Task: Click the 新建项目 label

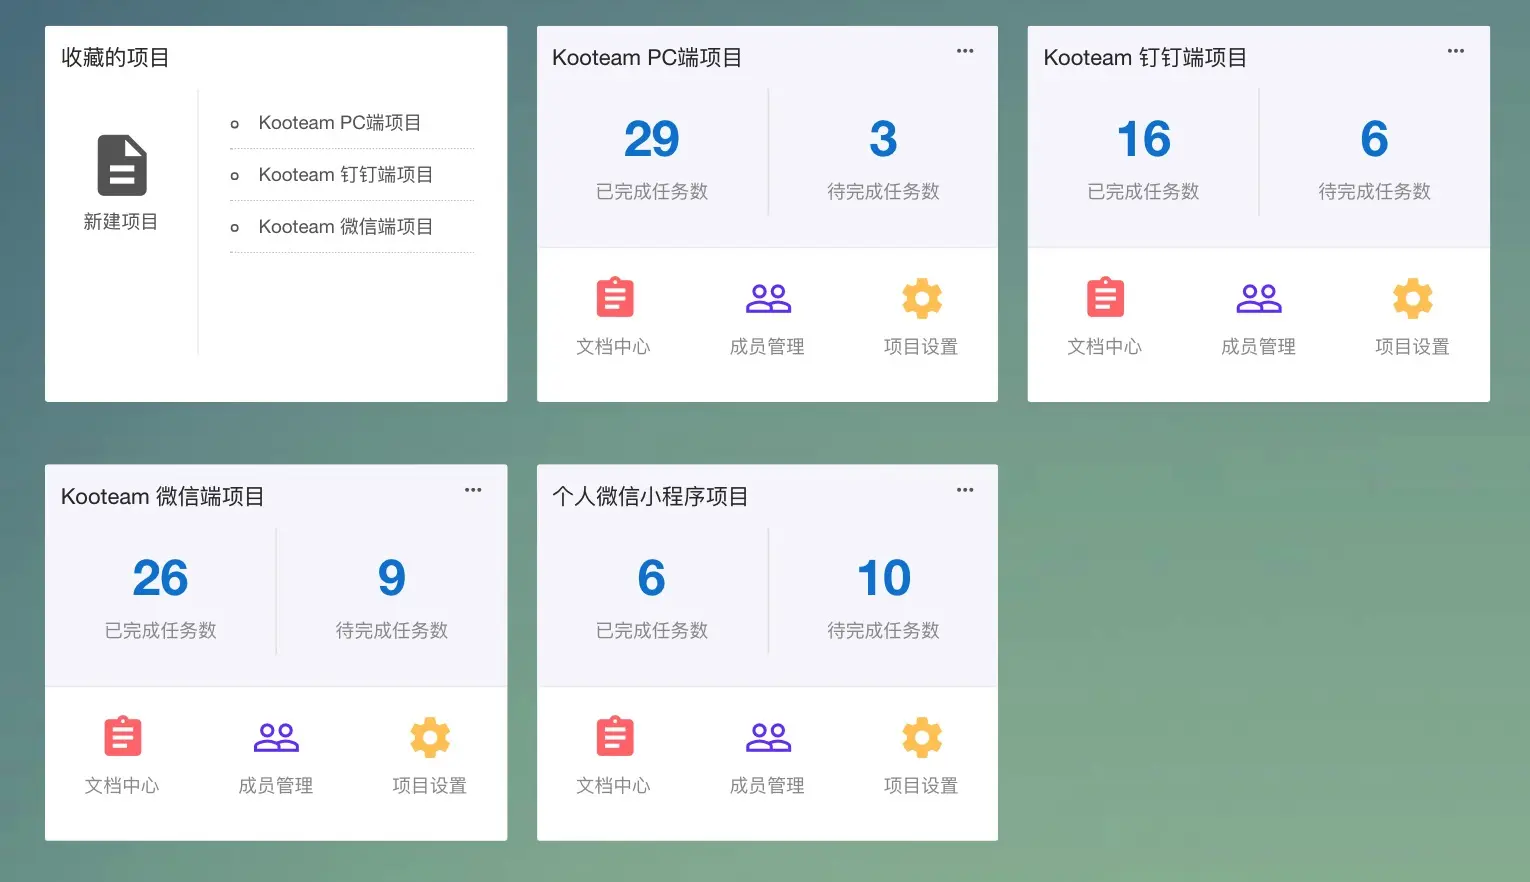Action: tap(121, 222)
